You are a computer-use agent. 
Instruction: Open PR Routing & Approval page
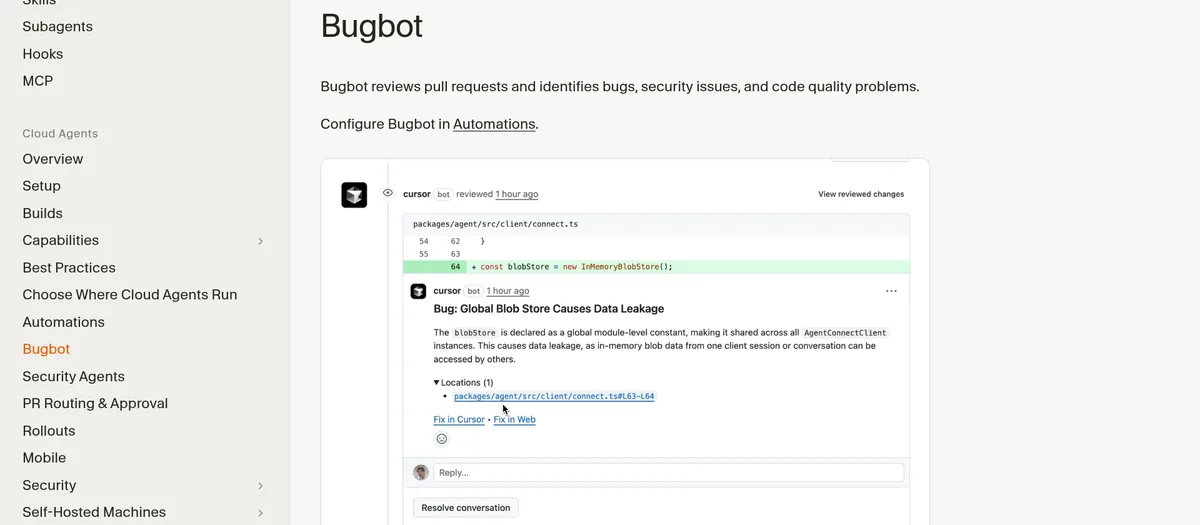pyautogui.click(x=95, y=404)
